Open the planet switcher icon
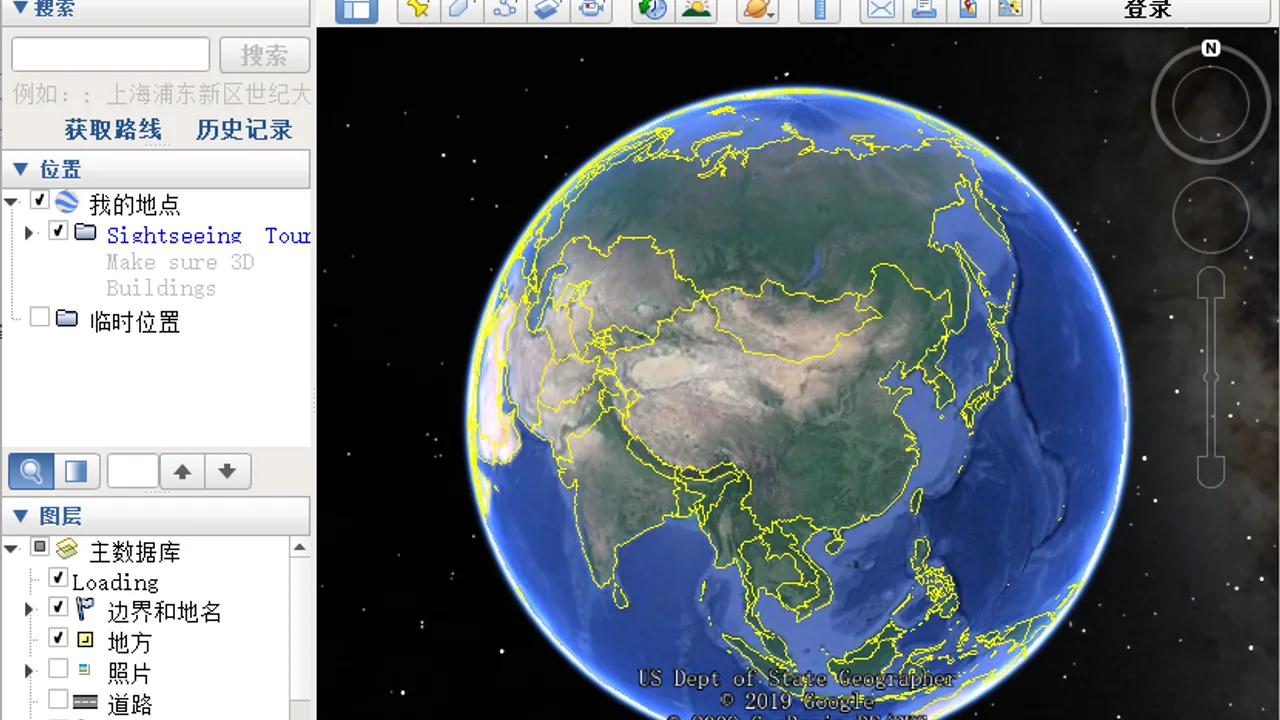Image resolution: width=1280 pixels, height=720 pixels. pos(757,9)
